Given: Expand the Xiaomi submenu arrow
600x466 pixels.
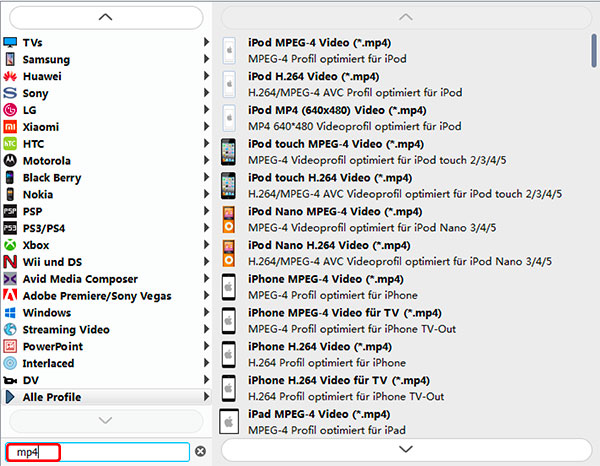Looking at the screenshot, I should pyautogui.click(x=206, y=126).
